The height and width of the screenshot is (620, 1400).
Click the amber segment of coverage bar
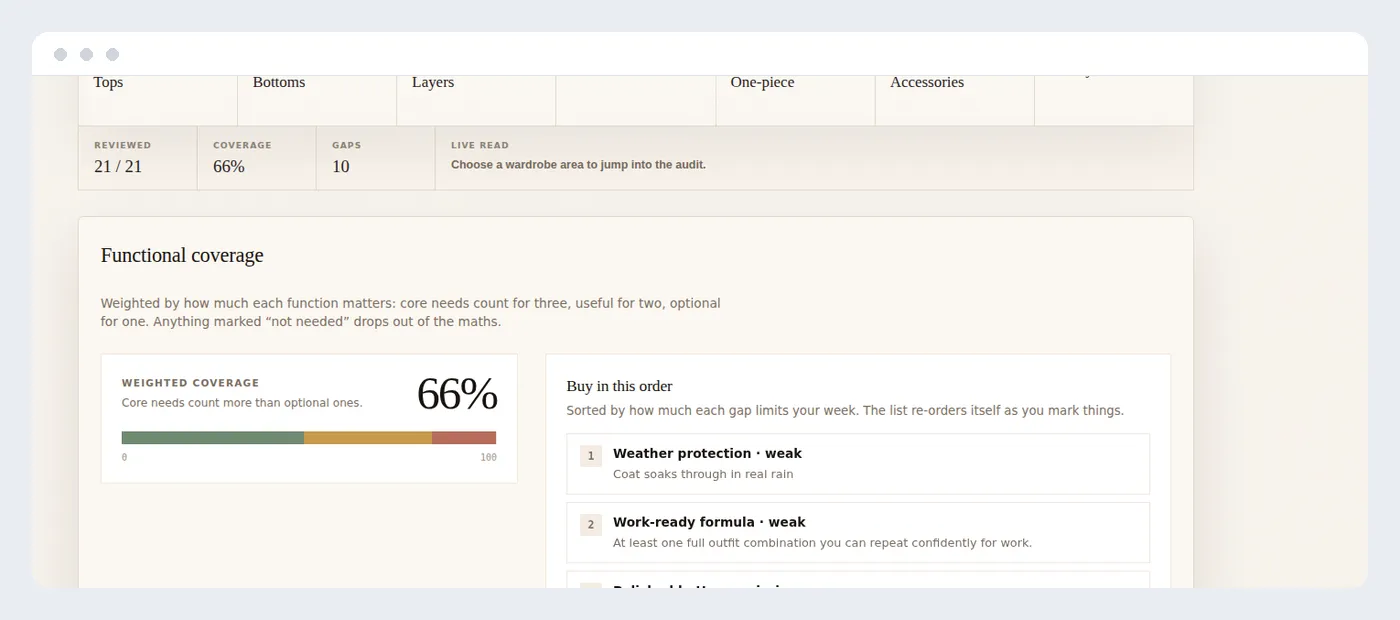pos(368,438)
